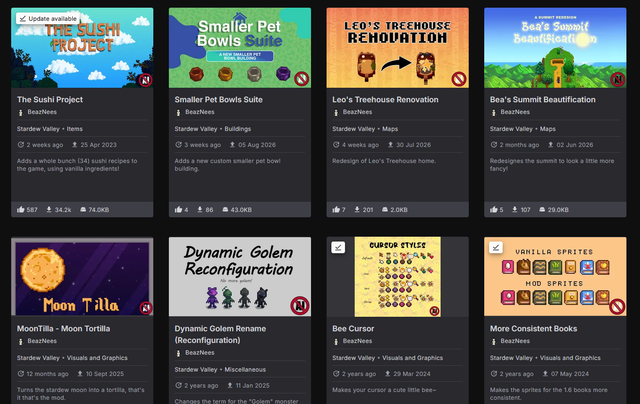Open More Consistent Books title link
Viewport: 640px width, 404px height.
pos(533,329)
